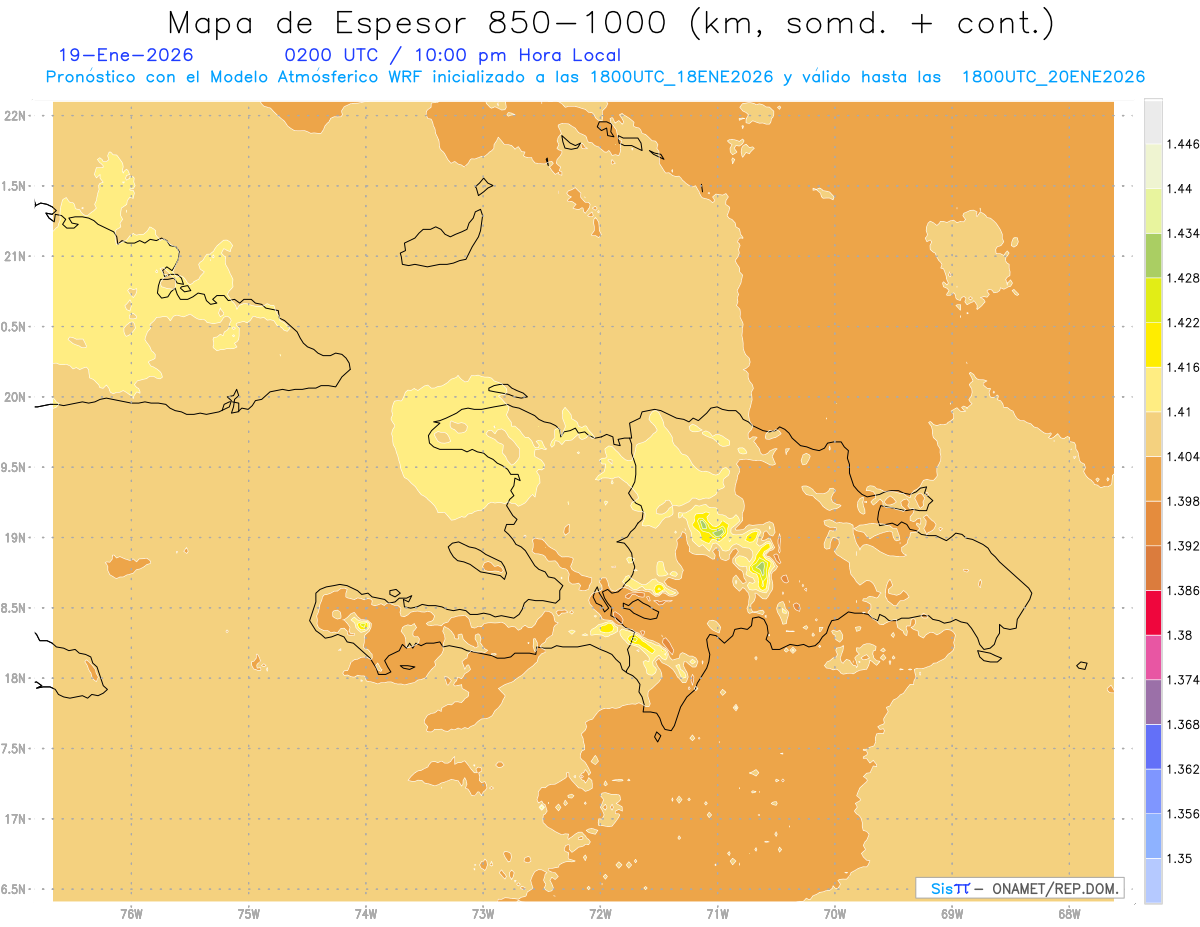Click the legend value '1.446'

(1184, 144)
